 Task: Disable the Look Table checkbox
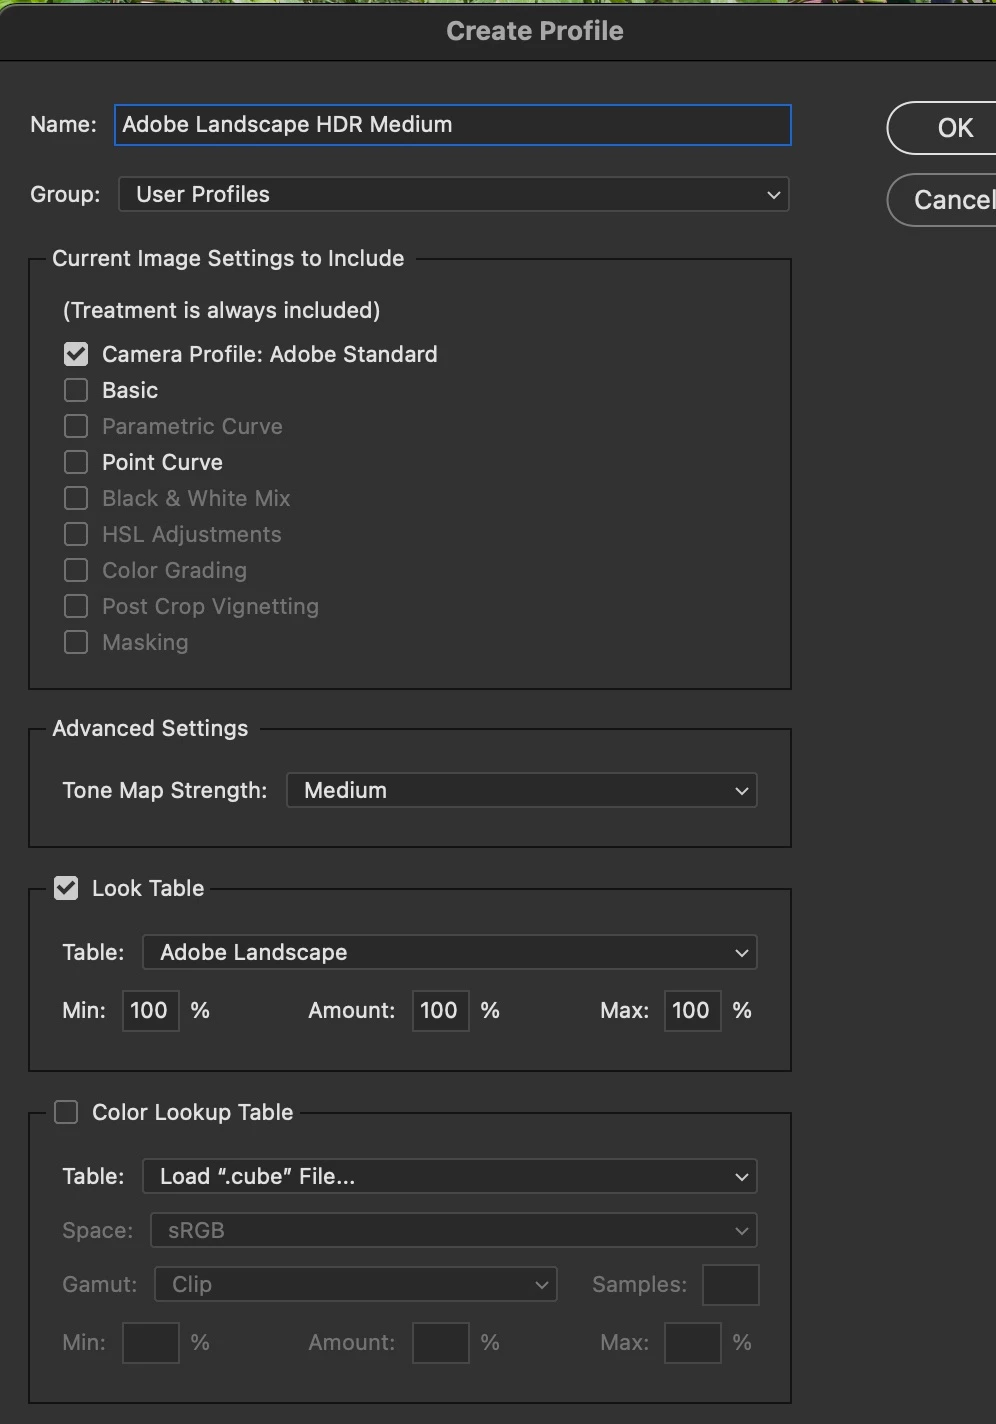click(x=66, y=888)
